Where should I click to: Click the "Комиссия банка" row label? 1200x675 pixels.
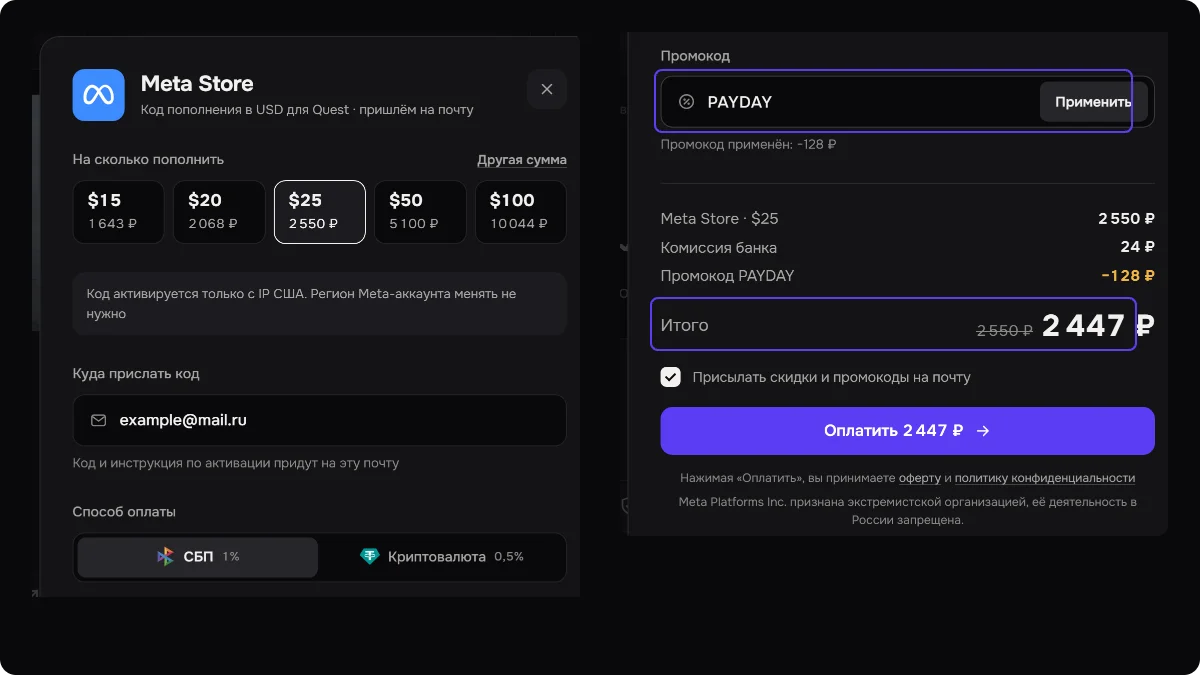719,247
